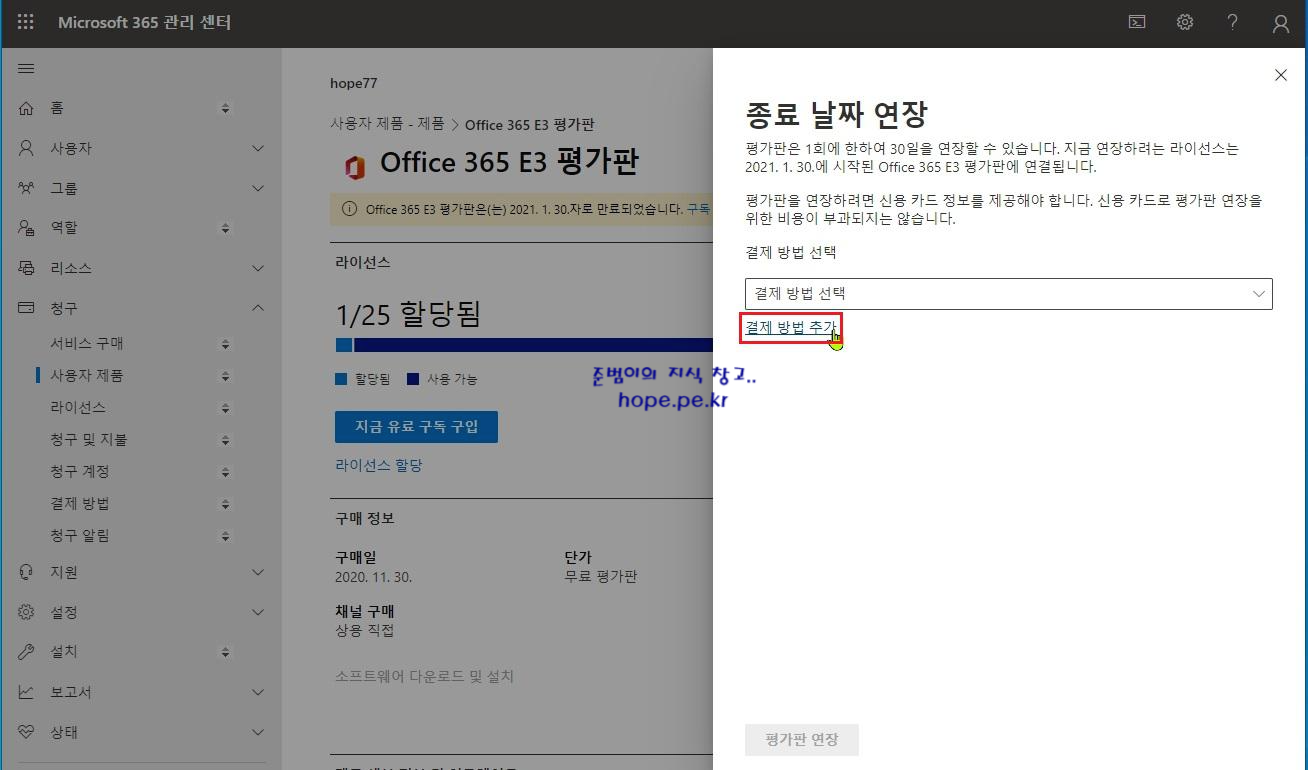The width and height of the screenshot is (1308, 770).
Task: Click the reorder handle on 라이선스 row
Action: 225,408
